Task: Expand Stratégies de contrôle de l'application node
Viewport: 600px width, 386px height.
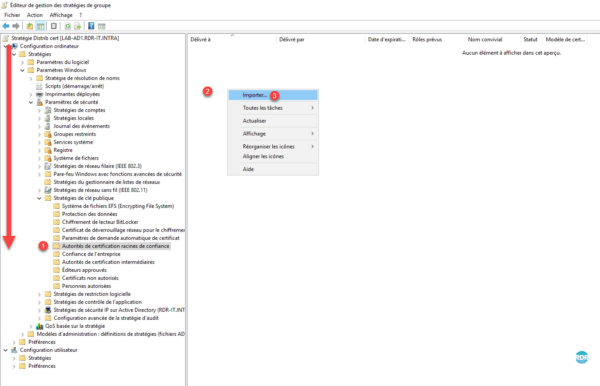Action: [39, 302]
